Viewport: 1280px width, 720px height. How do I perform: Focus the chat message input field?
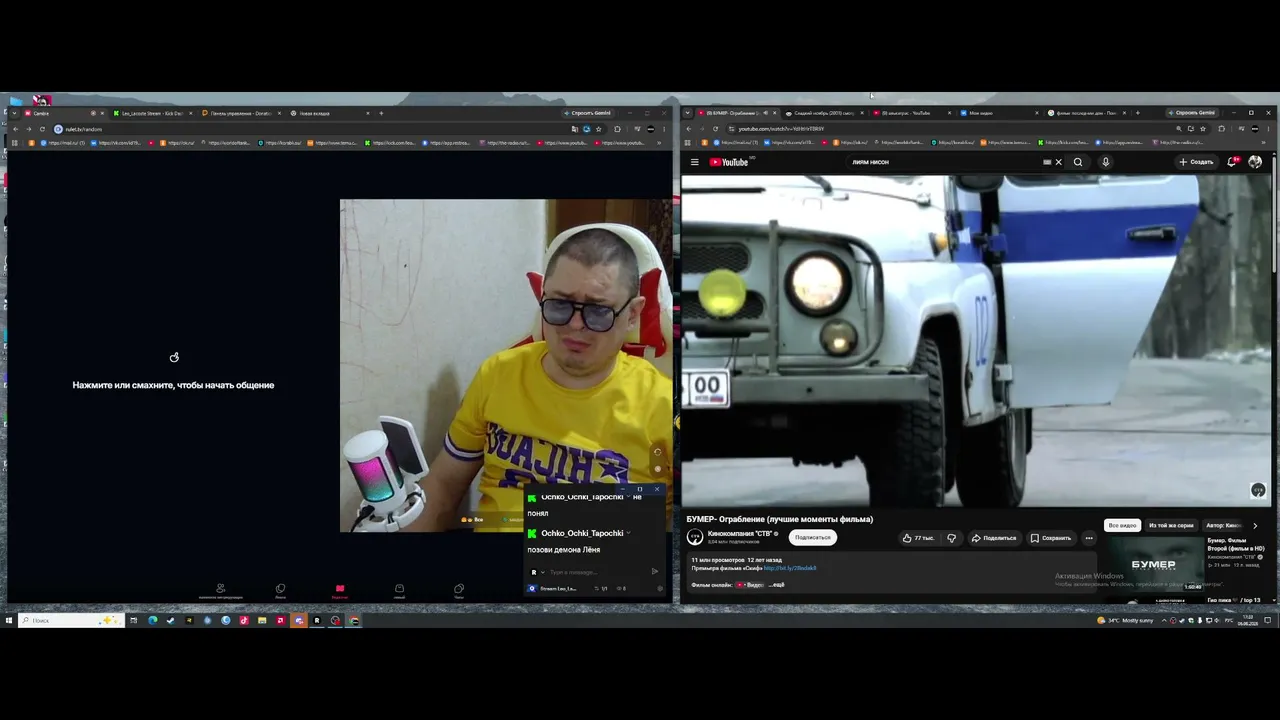point(596,572)
